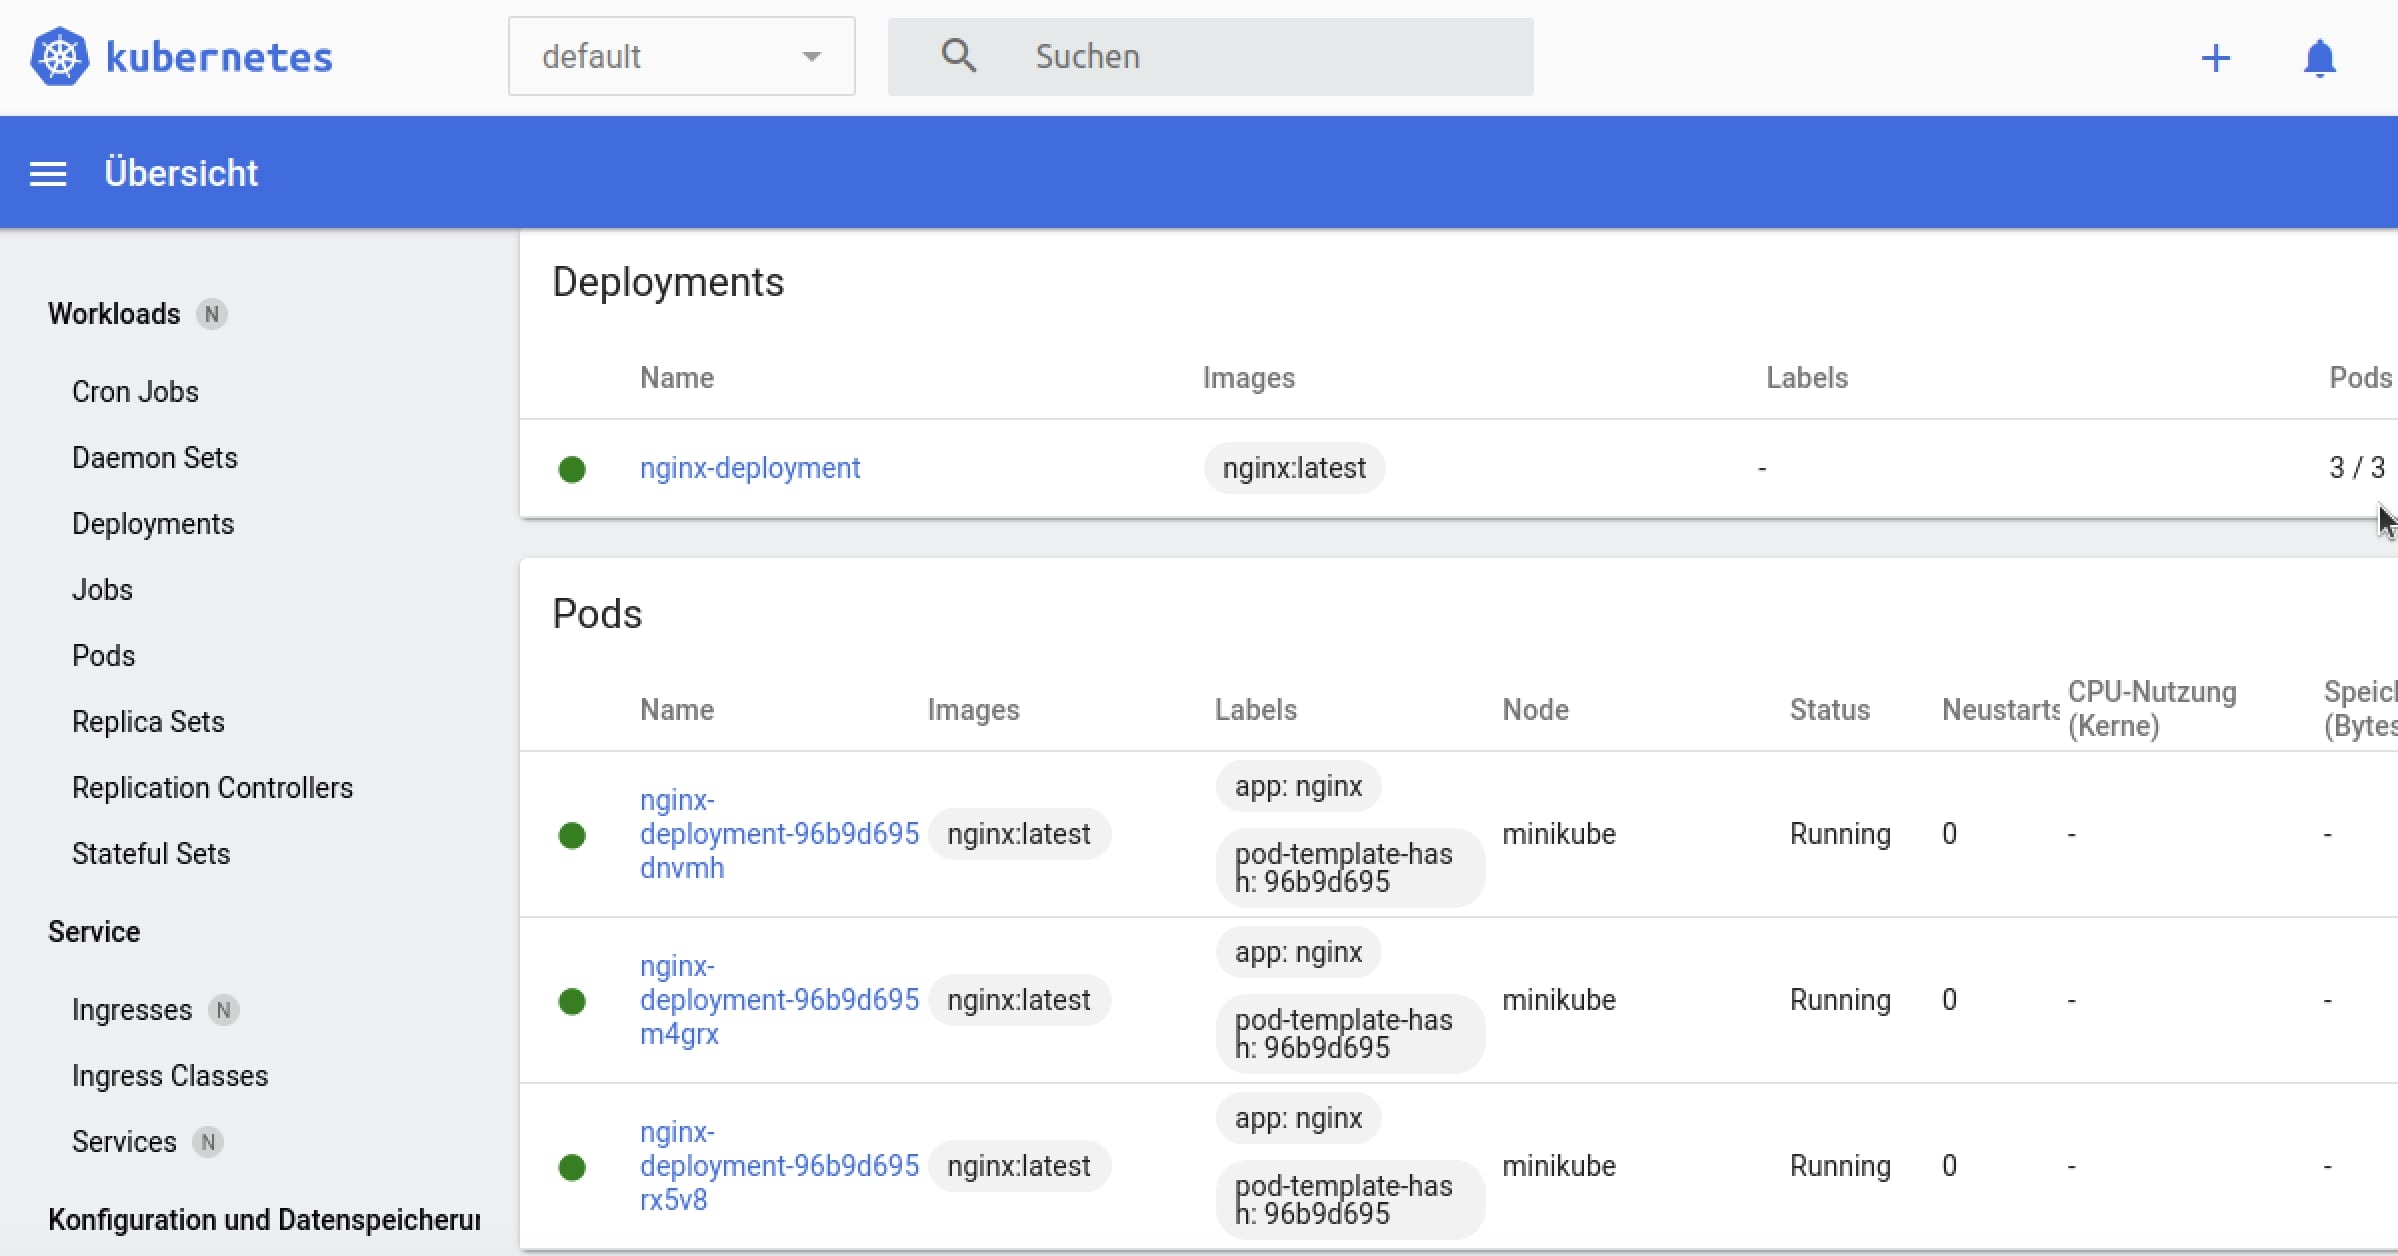Click into the Suchen search field

point(1210,57)
